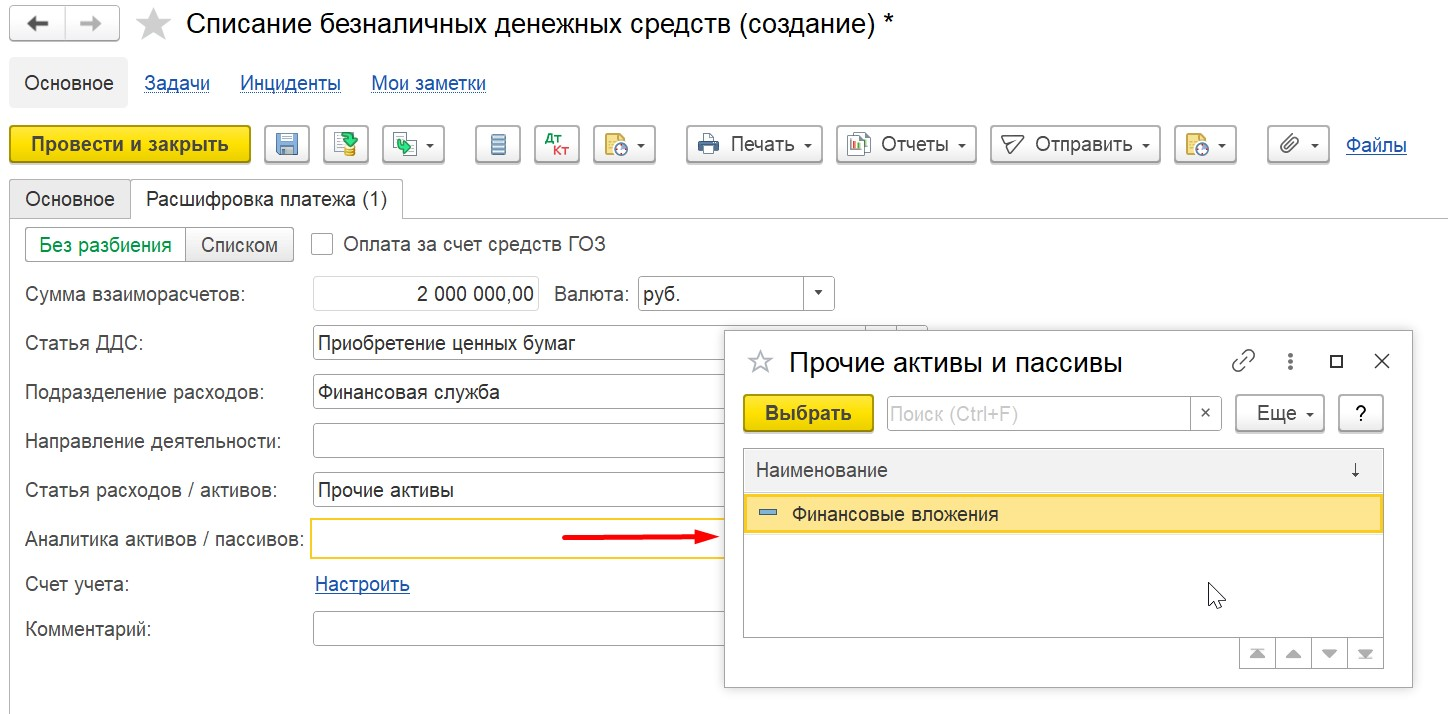Click the Статья расходов / активов field
The width and height of the screenshot is (1448, 714).
(518, 490)
